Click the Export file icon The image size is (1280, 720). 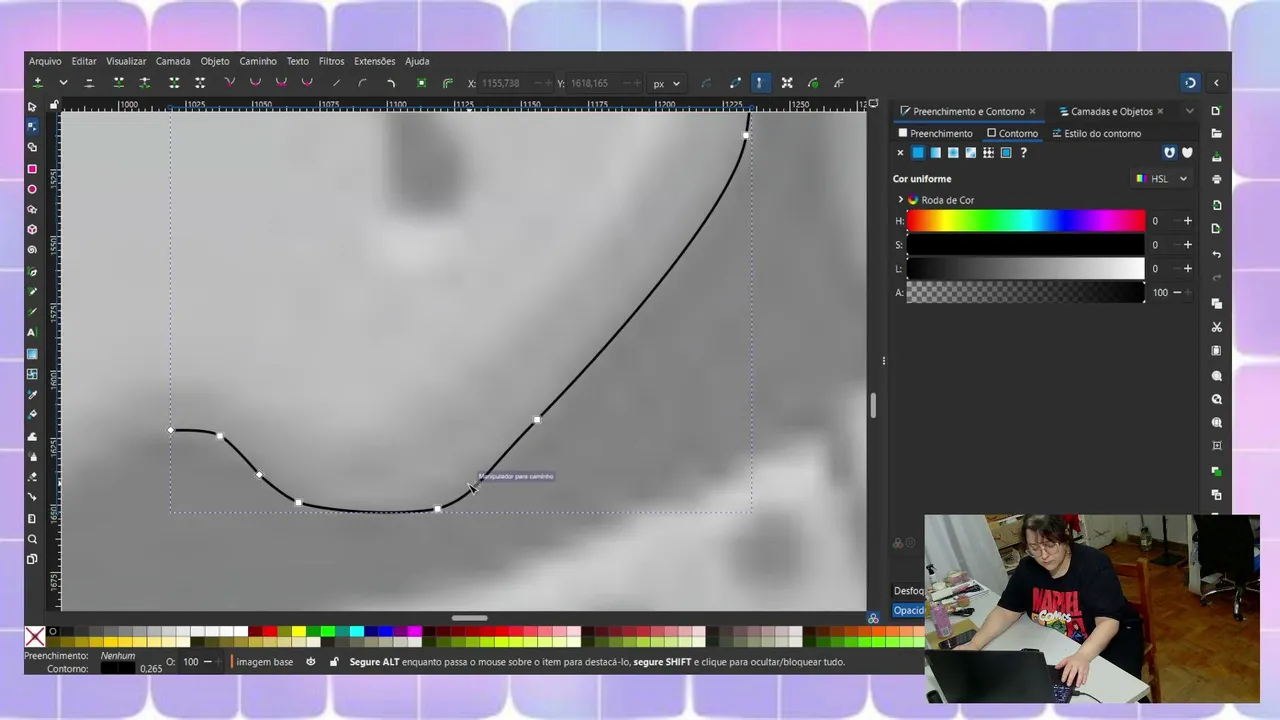(x=1216, y=229)
